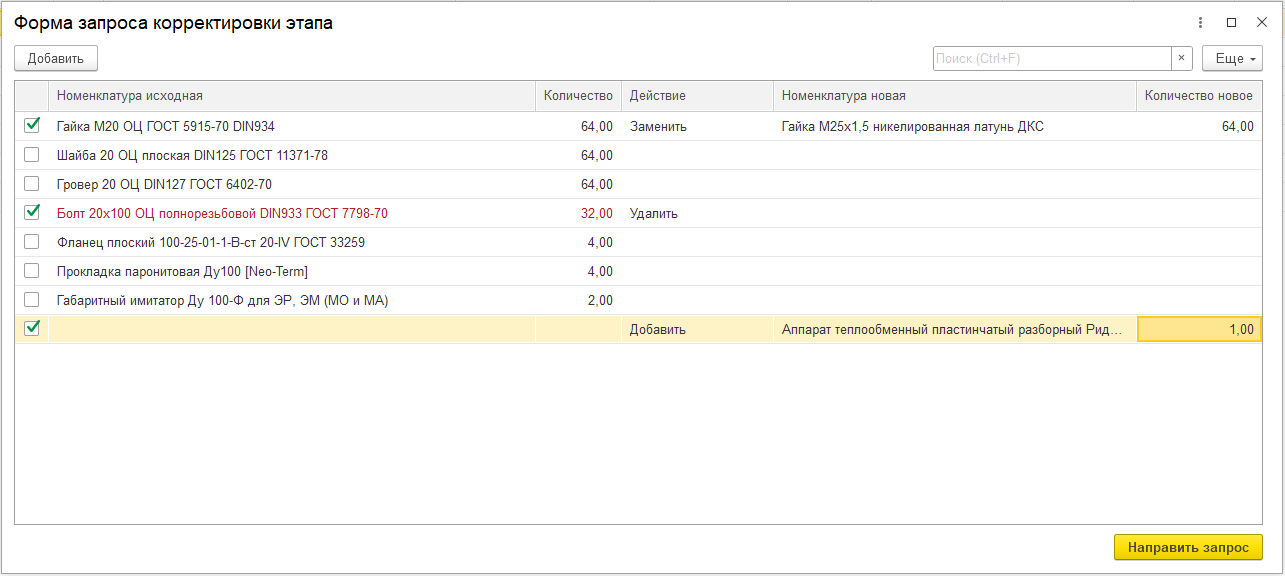Check the Шайба 20 ОЦ плоская row checkbox

pyautogui.click(x=32, y=155)
